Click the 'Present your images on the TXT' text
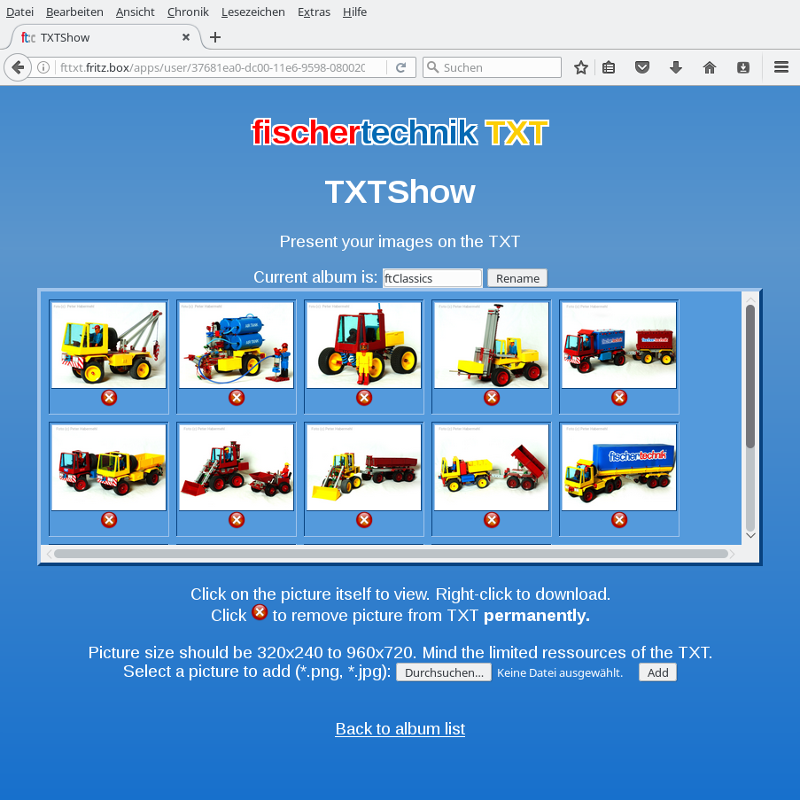 [x=400, y=241]
